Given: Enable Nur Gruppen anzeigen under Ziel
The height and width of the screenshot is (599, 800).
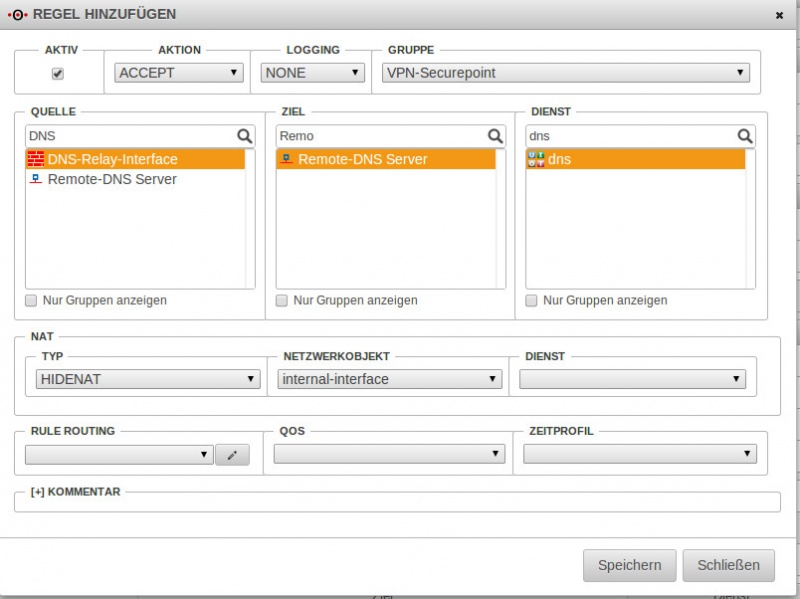Looking at the screenshot, I should [282, 300].
